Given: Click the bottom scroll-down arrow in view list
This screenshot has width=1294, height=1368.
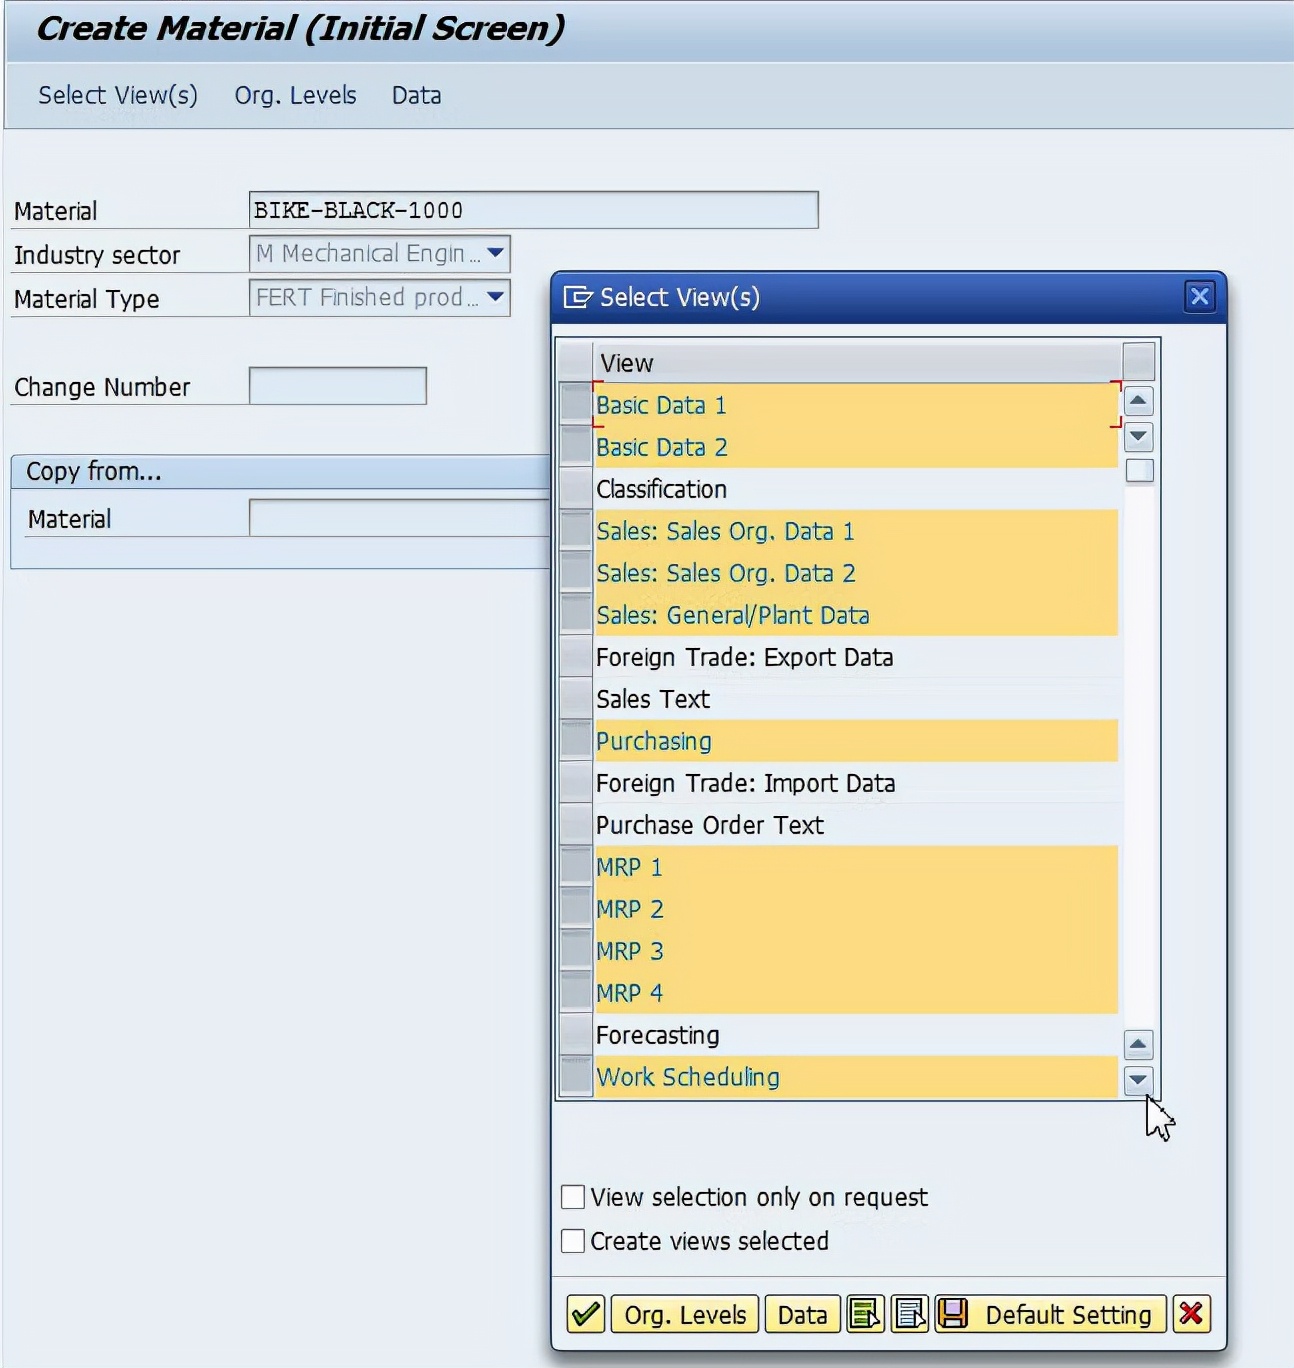Looking at the screenshot, I should click(x=1138, y=1080).
